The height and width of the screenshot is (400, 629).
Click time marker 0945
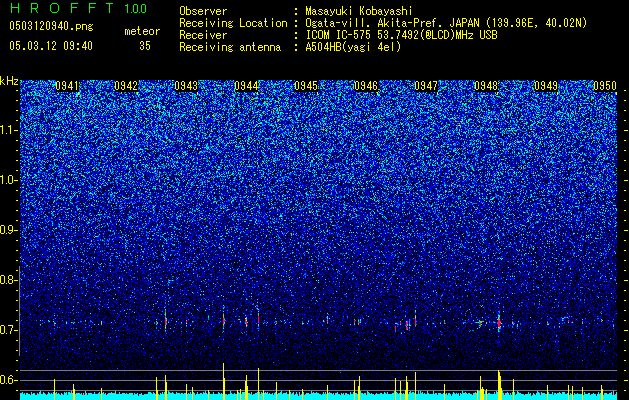pyautogui.click(x=306, y=86)
